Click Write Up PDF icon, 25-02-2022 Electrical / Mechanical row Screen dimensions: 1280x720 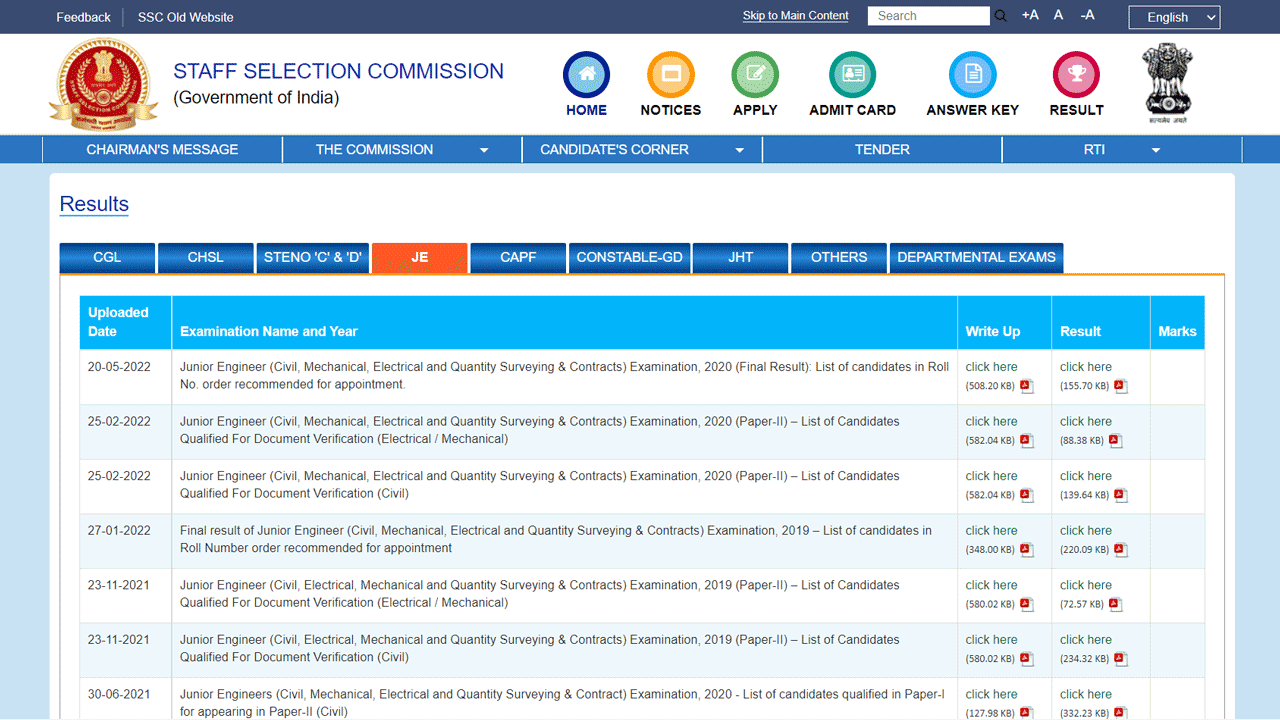[x=1026, y=441]
